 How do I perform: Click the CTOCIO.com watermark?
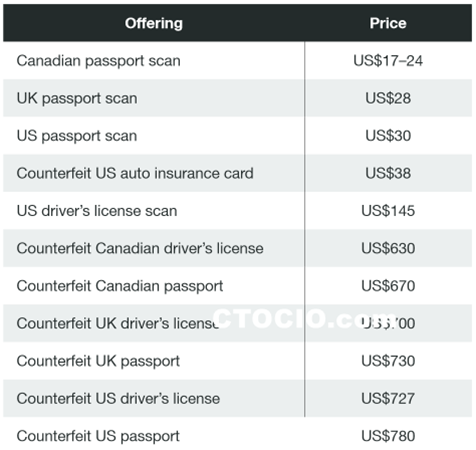point(304,318)
